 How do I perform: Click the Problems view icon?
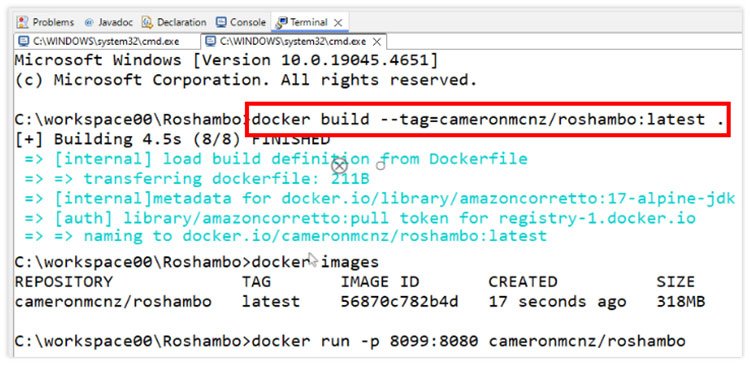click(22, 22)
